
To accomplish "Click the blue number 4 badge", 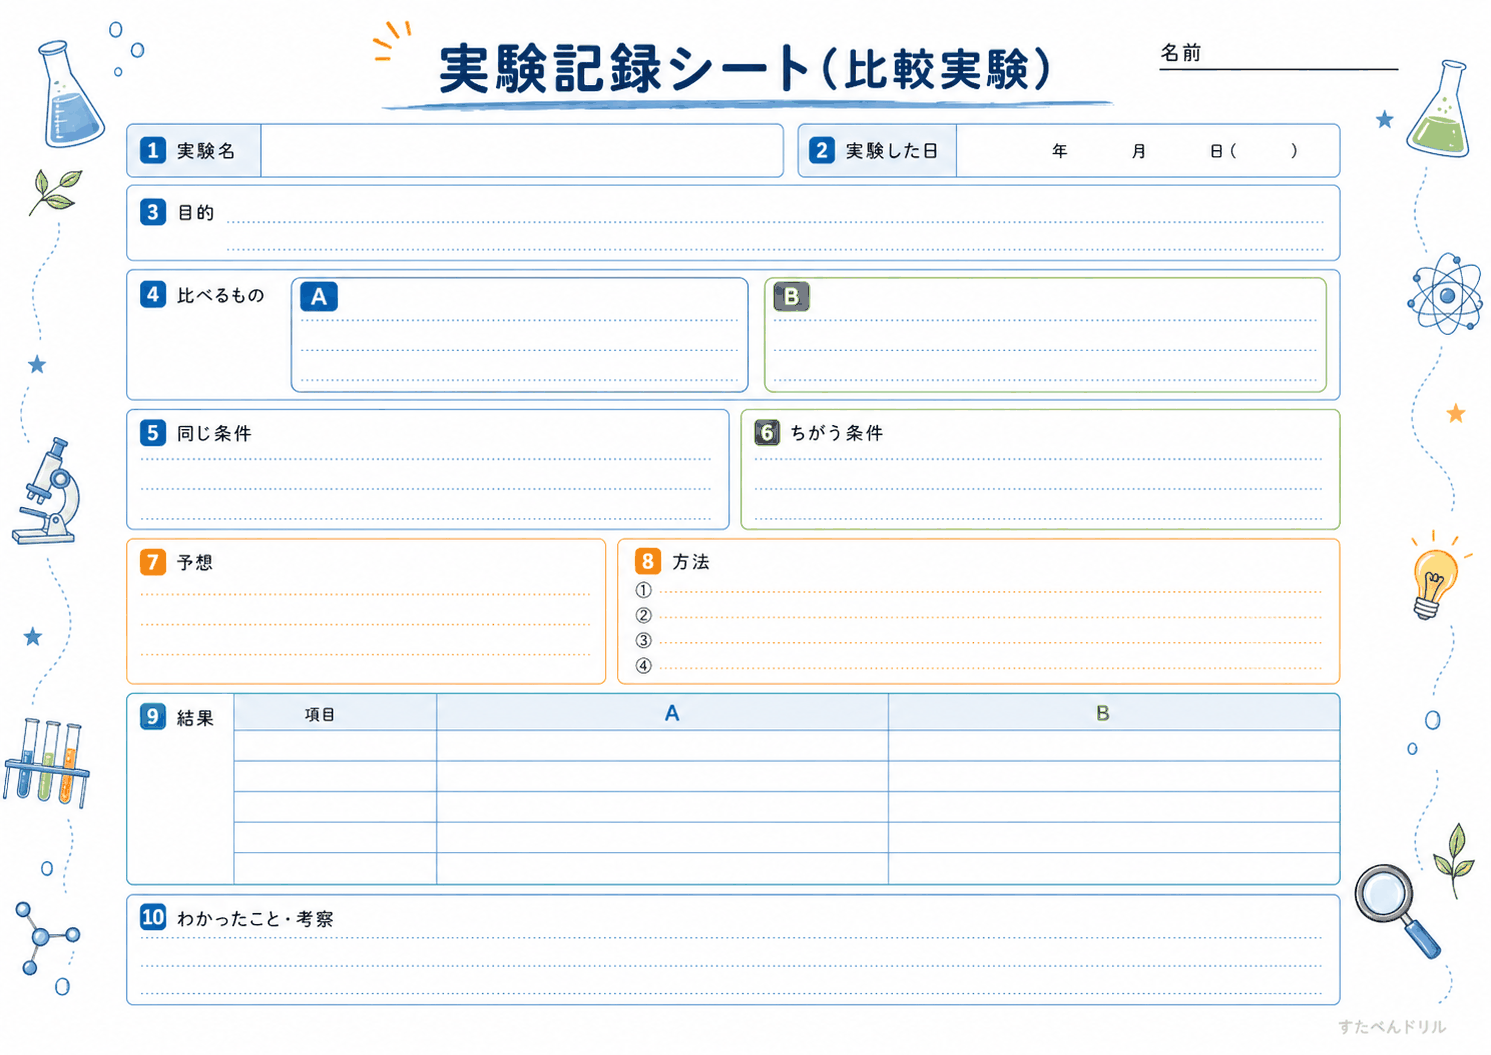I will point(152,294).
